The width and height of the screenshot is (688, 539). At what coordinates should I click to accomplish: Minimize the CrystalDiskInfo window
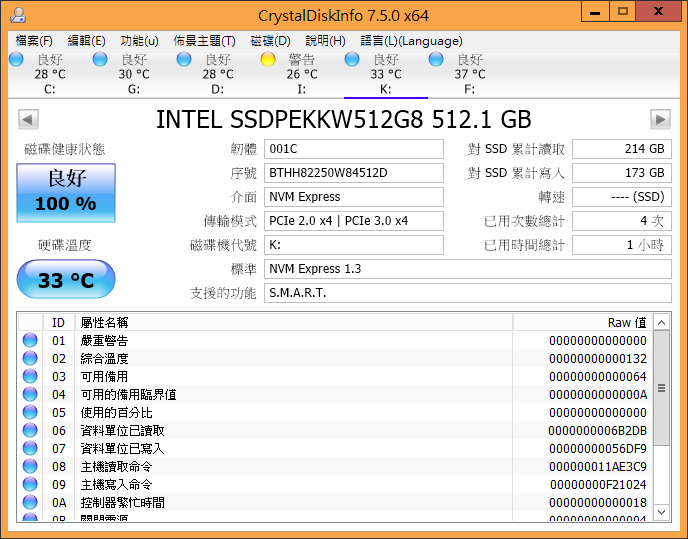(595, 11)
